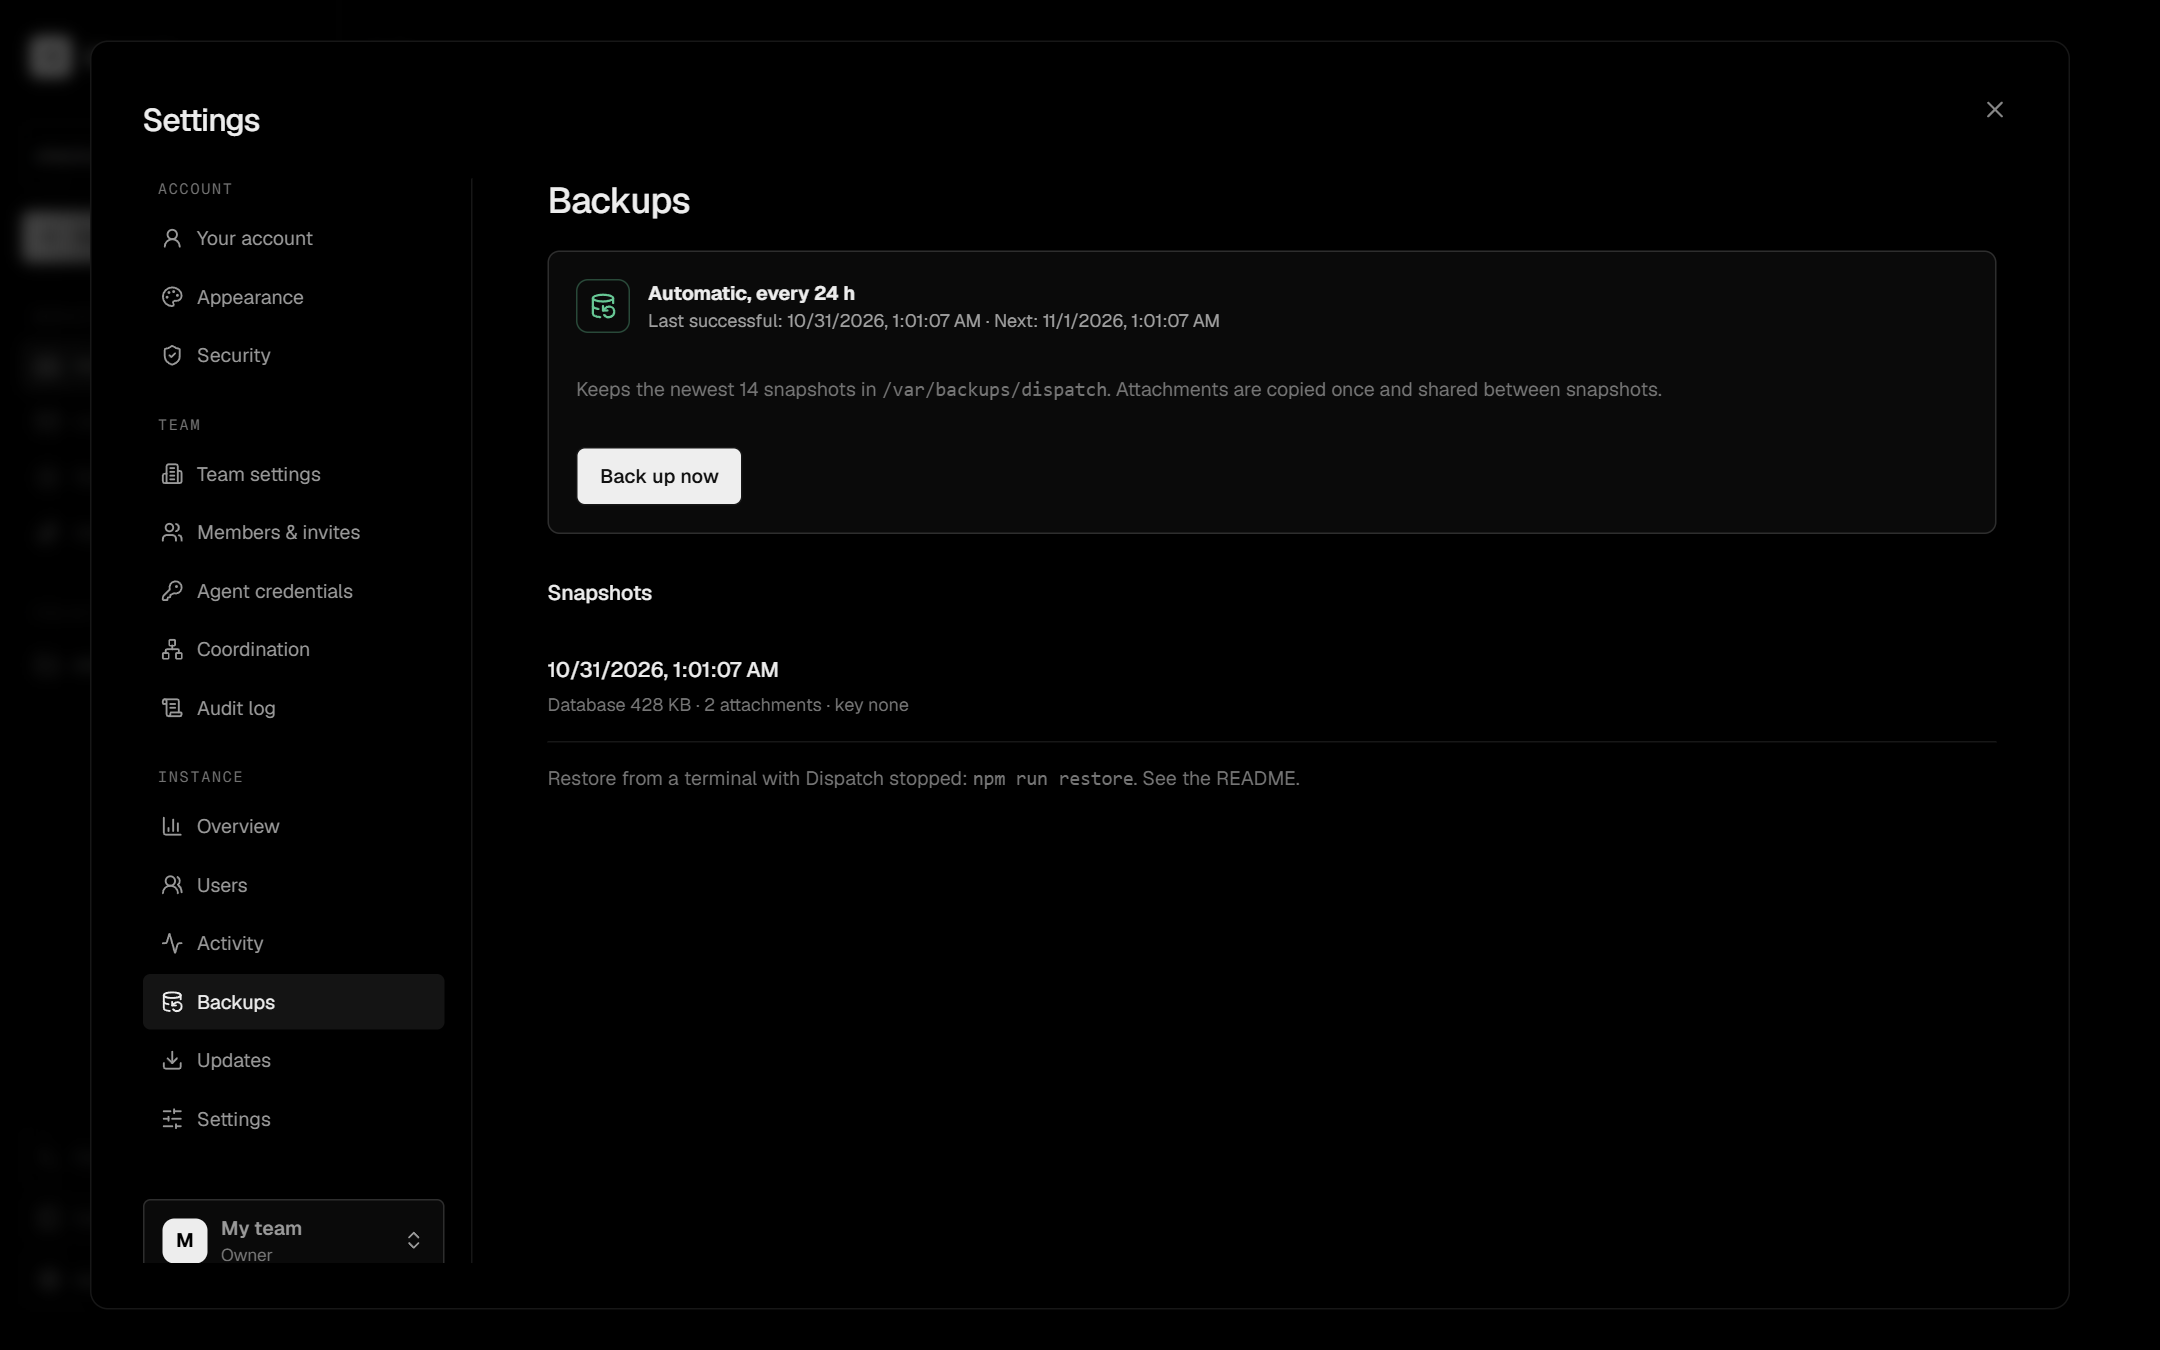Click the building icon beside Team settings
Viewport: 2160px width, 1350px height.
(172, 474)
